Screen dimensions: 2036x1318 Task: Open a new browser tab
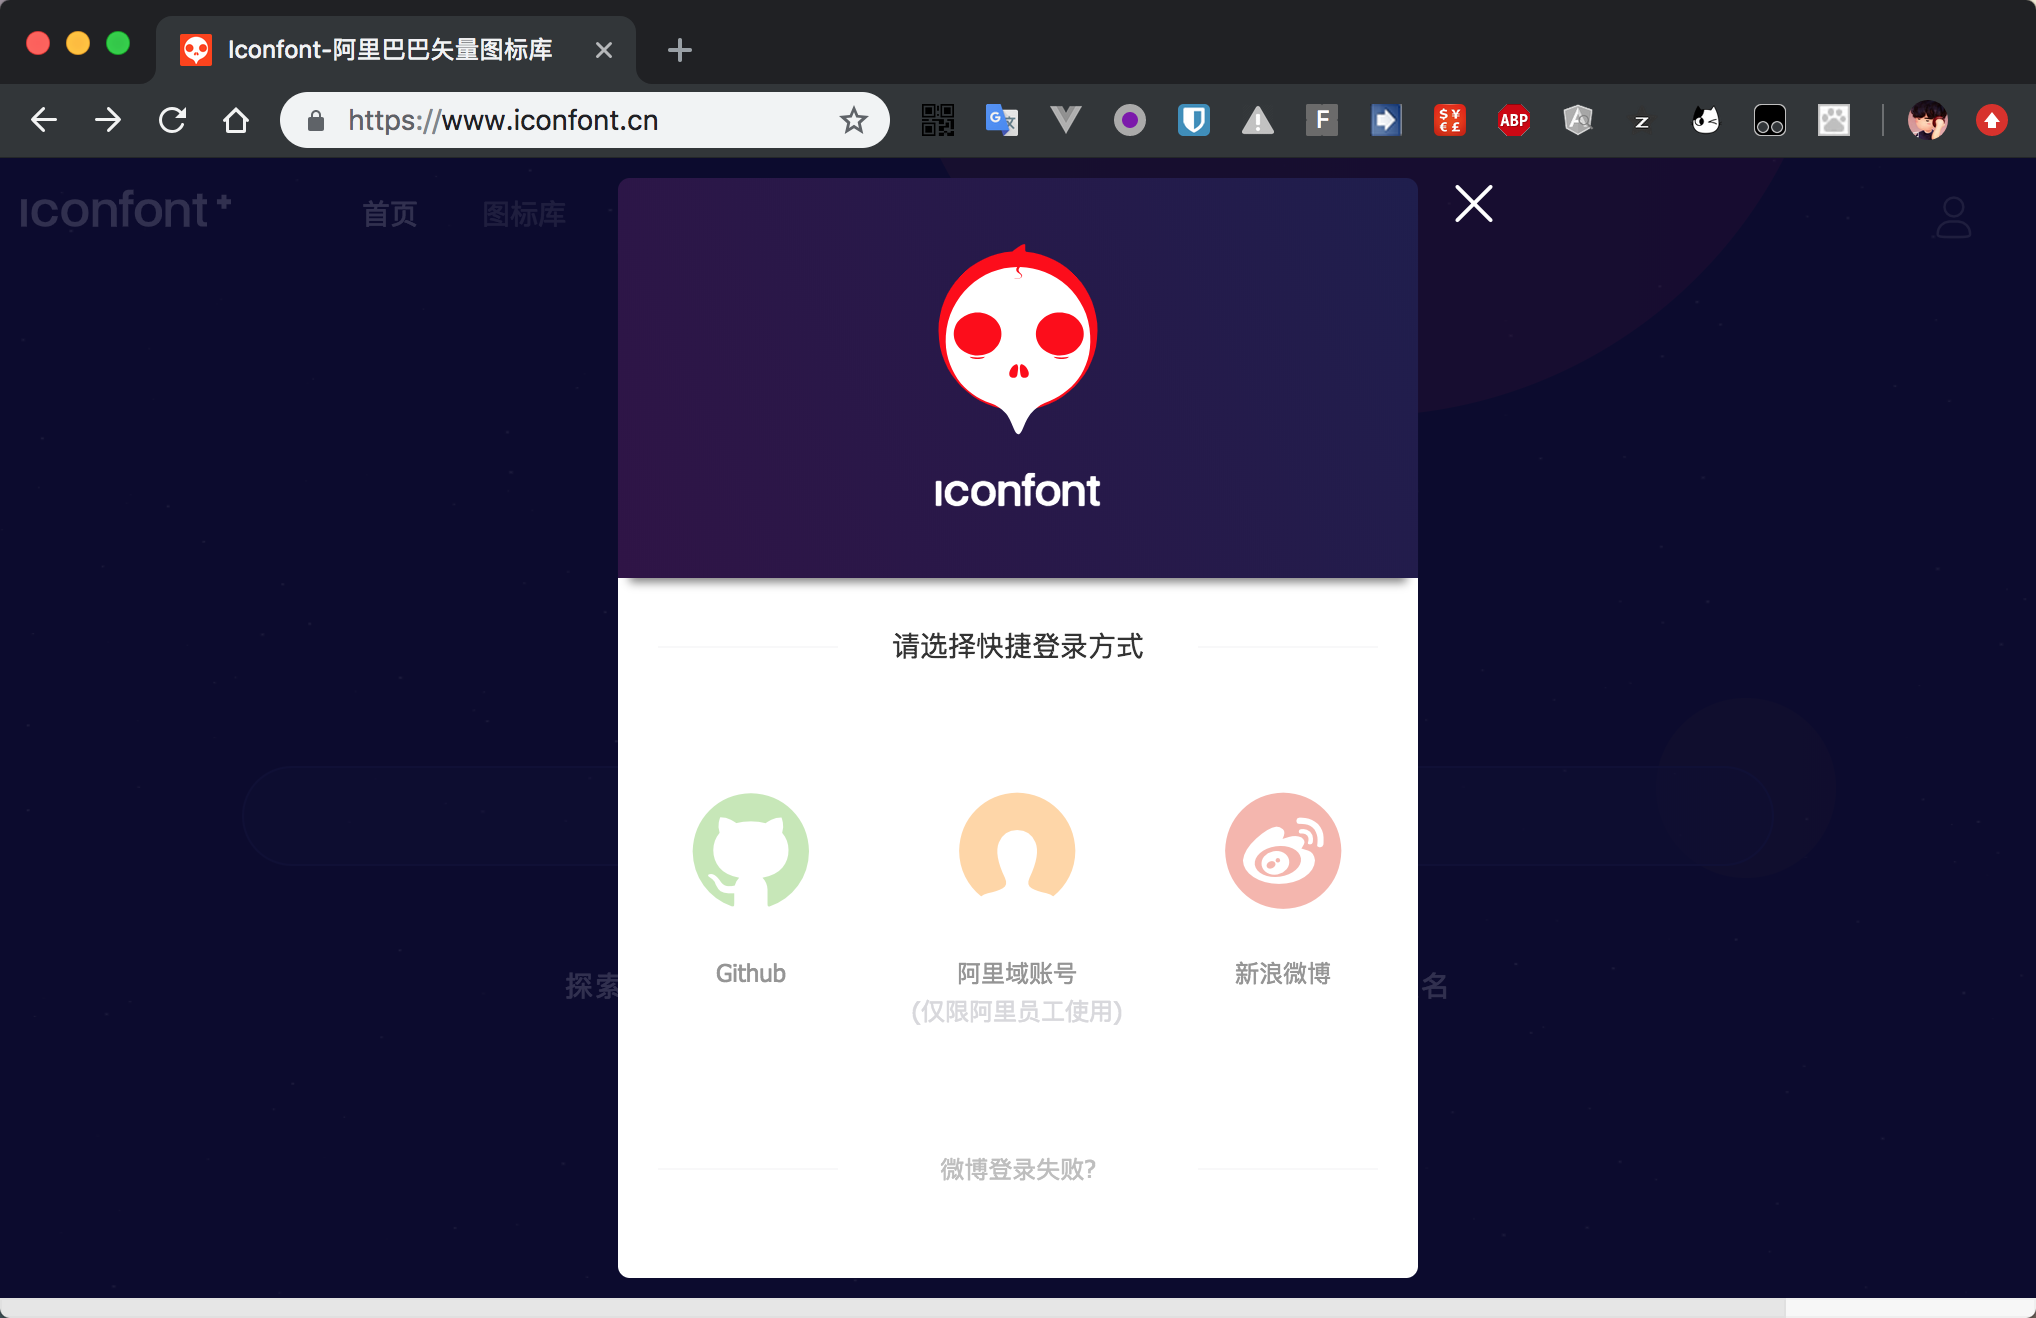point(679,50)
